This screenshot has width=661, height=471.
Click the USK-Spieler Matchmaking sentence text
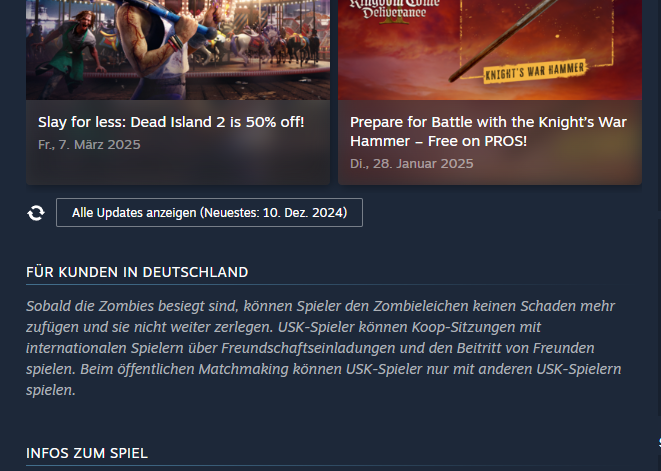click(324, 379)
